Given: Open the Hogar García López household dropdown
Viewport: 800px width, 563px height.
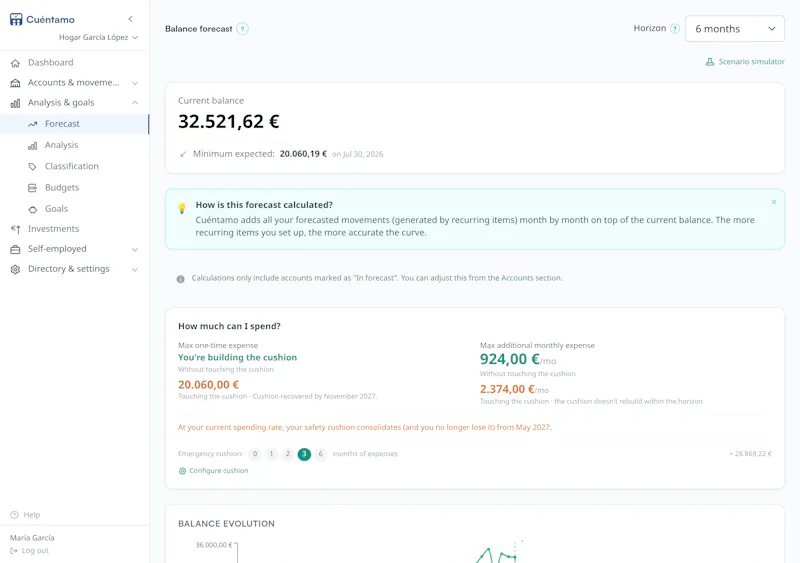Looking at the screenshot, I should tap(98, 37).
